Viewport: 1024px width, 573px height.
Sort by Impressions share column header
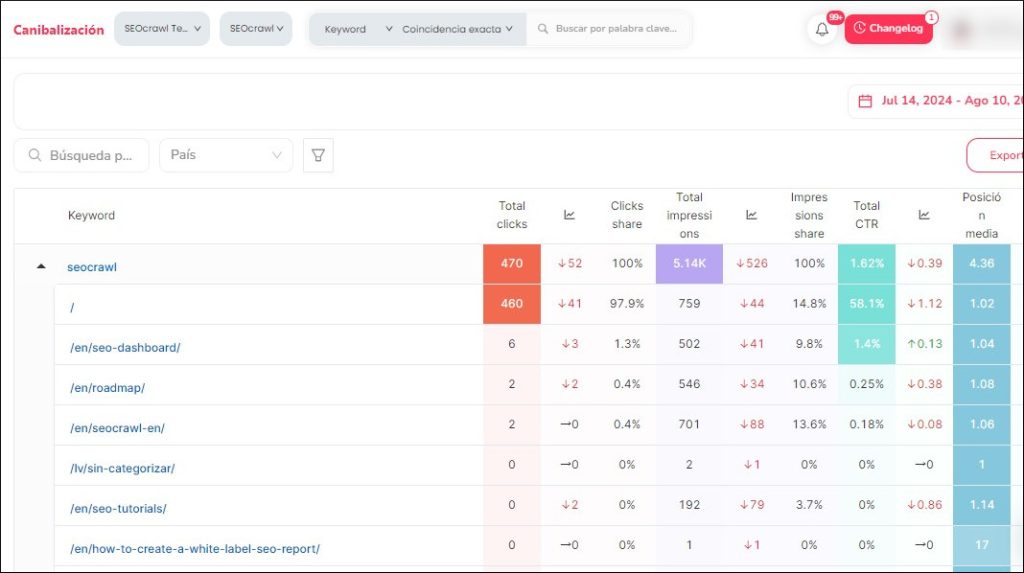tap(809, 215)
